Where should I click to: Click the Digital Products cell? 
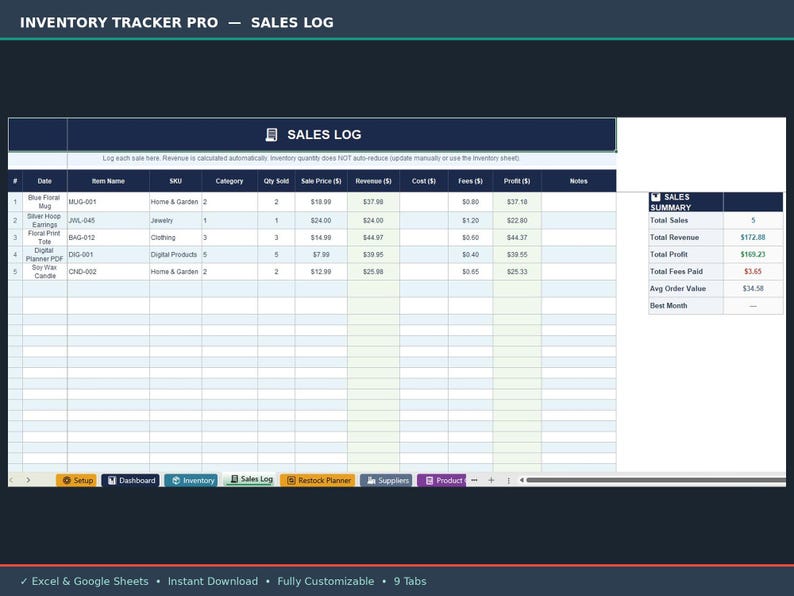tap(176, 255)
